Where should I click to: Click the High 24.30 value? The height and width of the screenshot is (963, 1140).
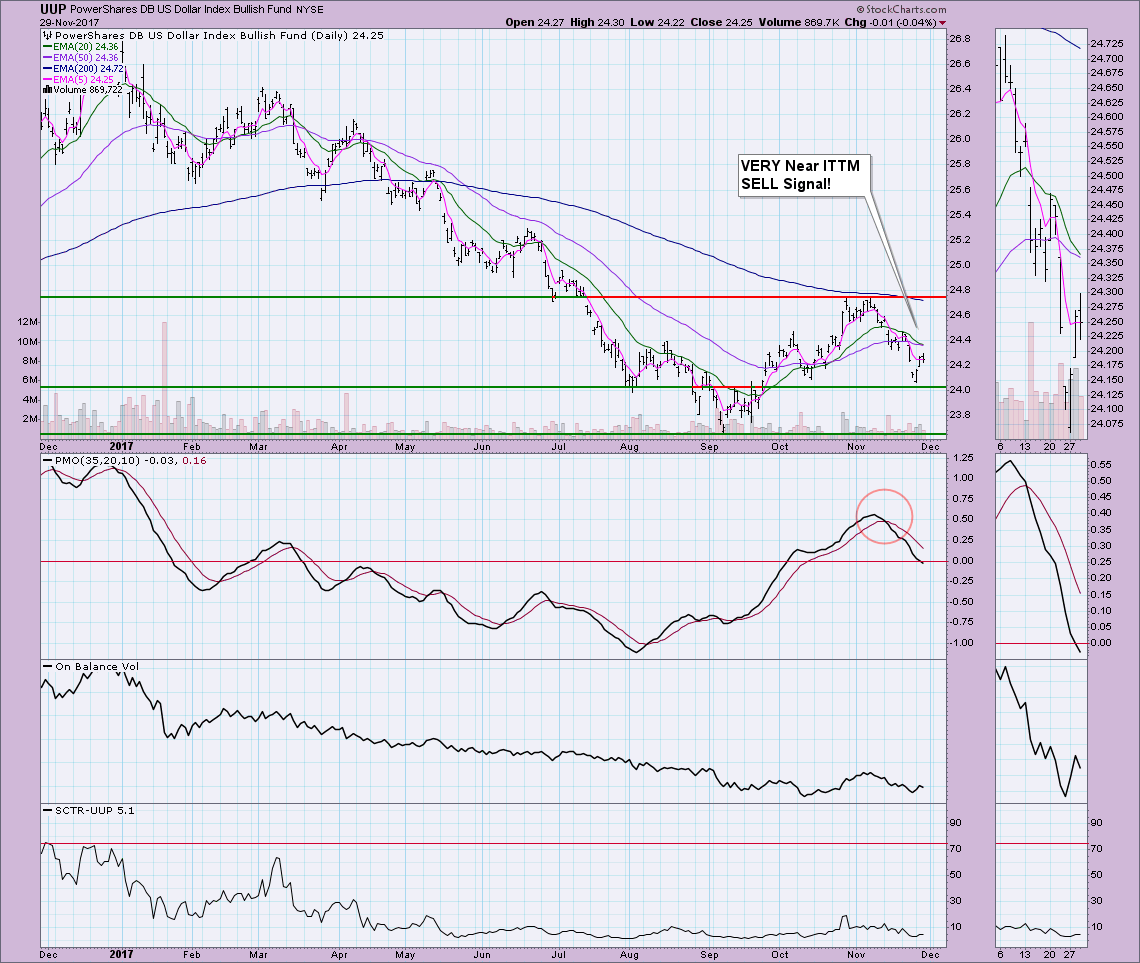597,23
